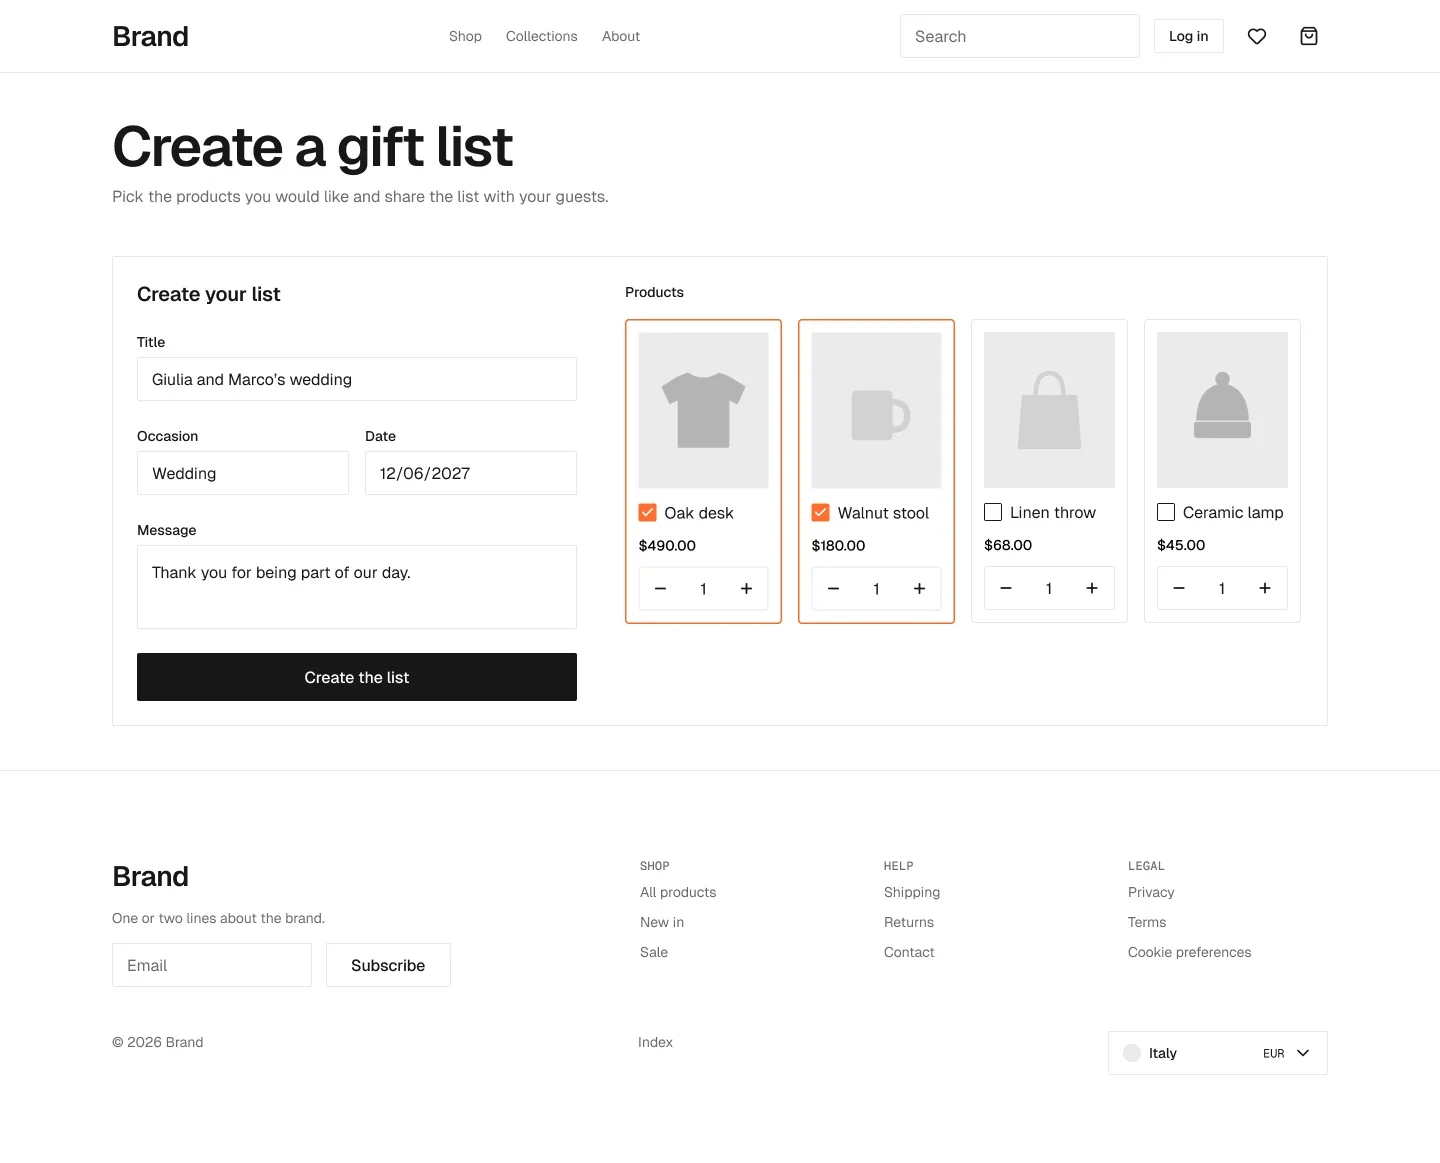1440x1163 pixels.
Task: Check the Ceramic lamp checkbox
Action: (x=1166, y=512)
